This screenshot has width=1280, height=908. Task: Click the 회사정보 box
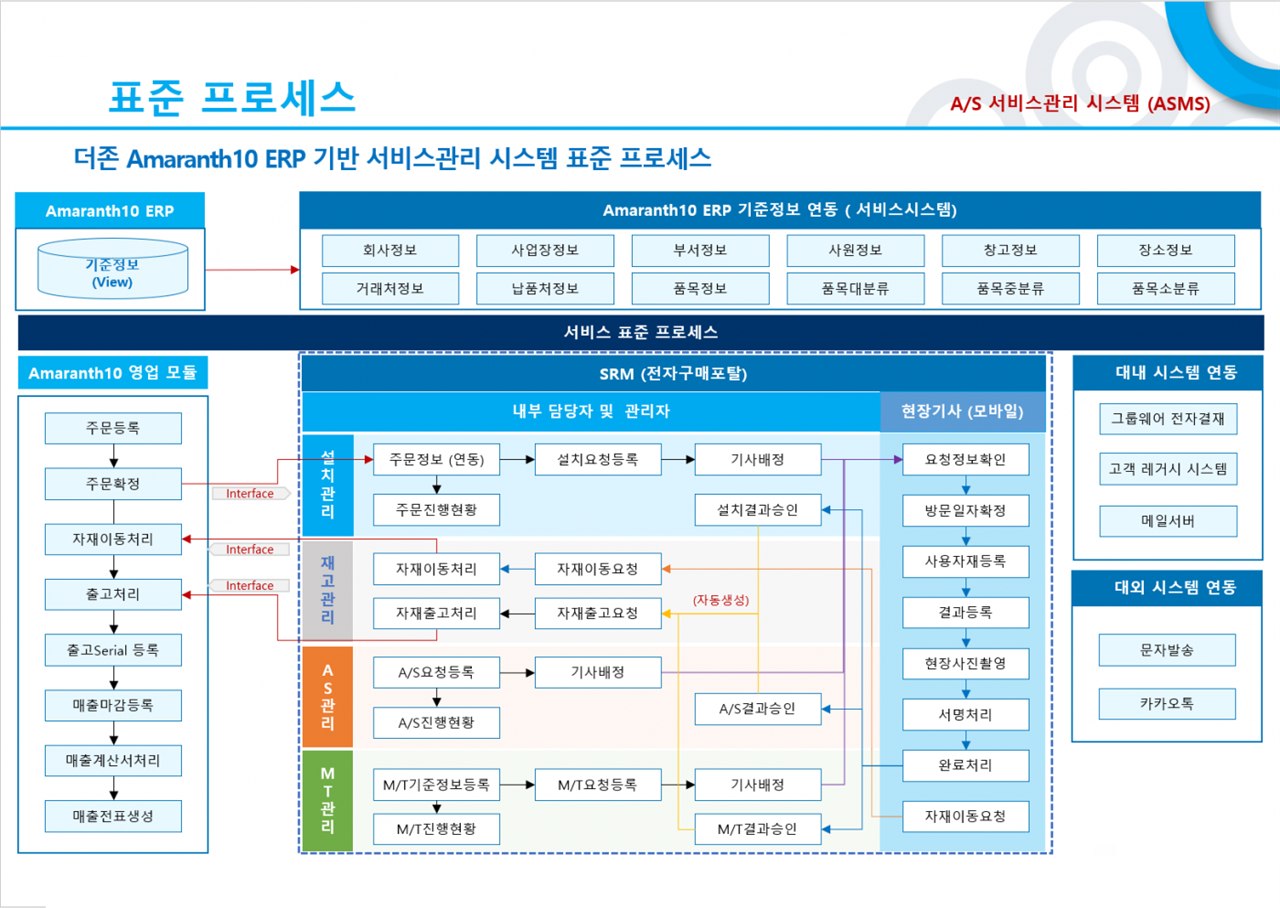(390, 250)
